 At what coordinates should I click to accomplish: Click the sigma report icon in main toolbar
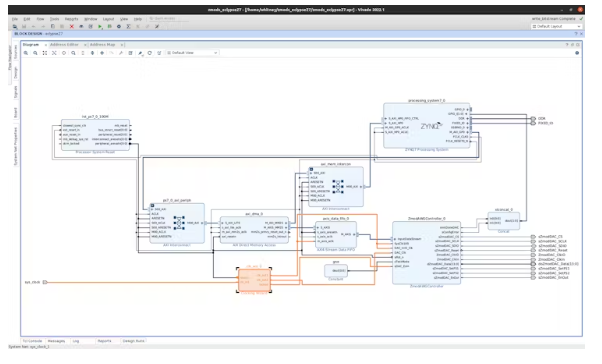[128, 26]
